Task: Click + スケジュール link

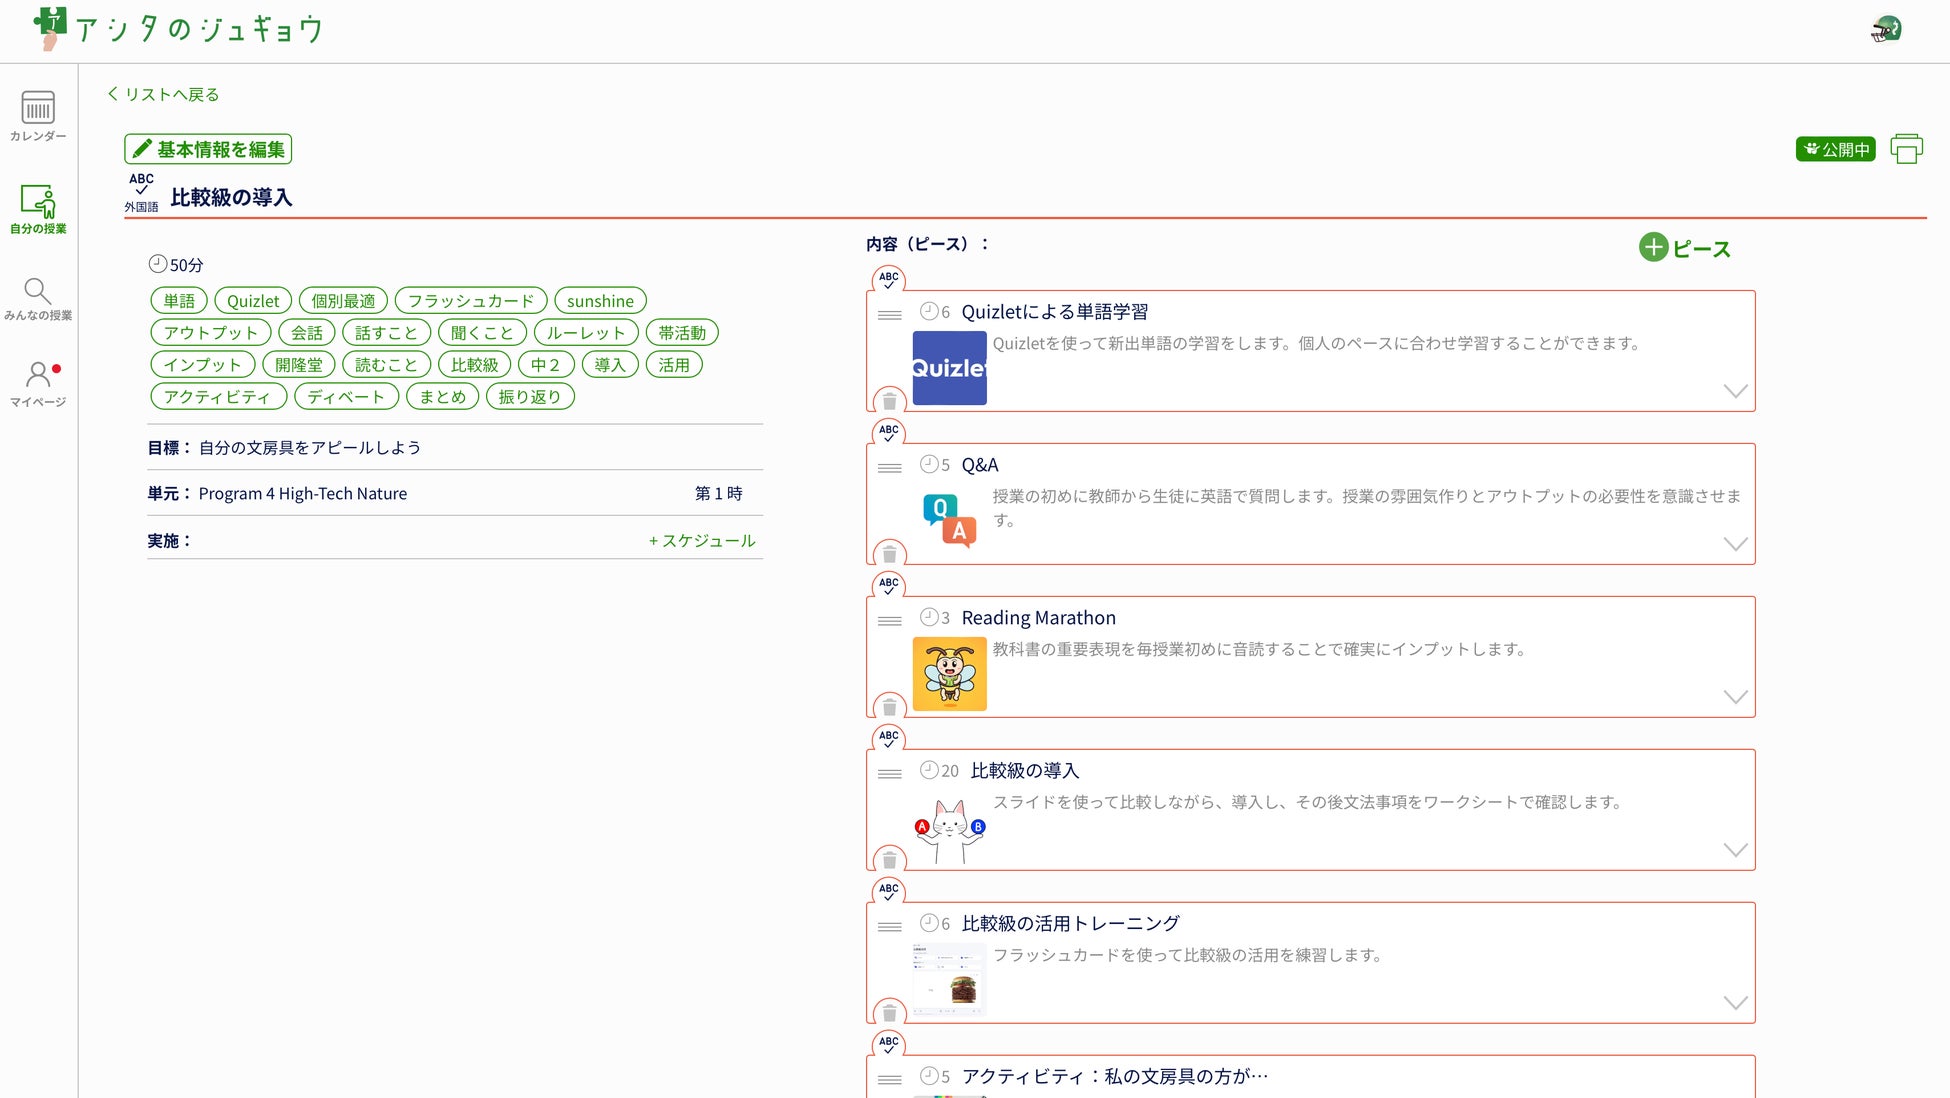Action: coord(702,540)
